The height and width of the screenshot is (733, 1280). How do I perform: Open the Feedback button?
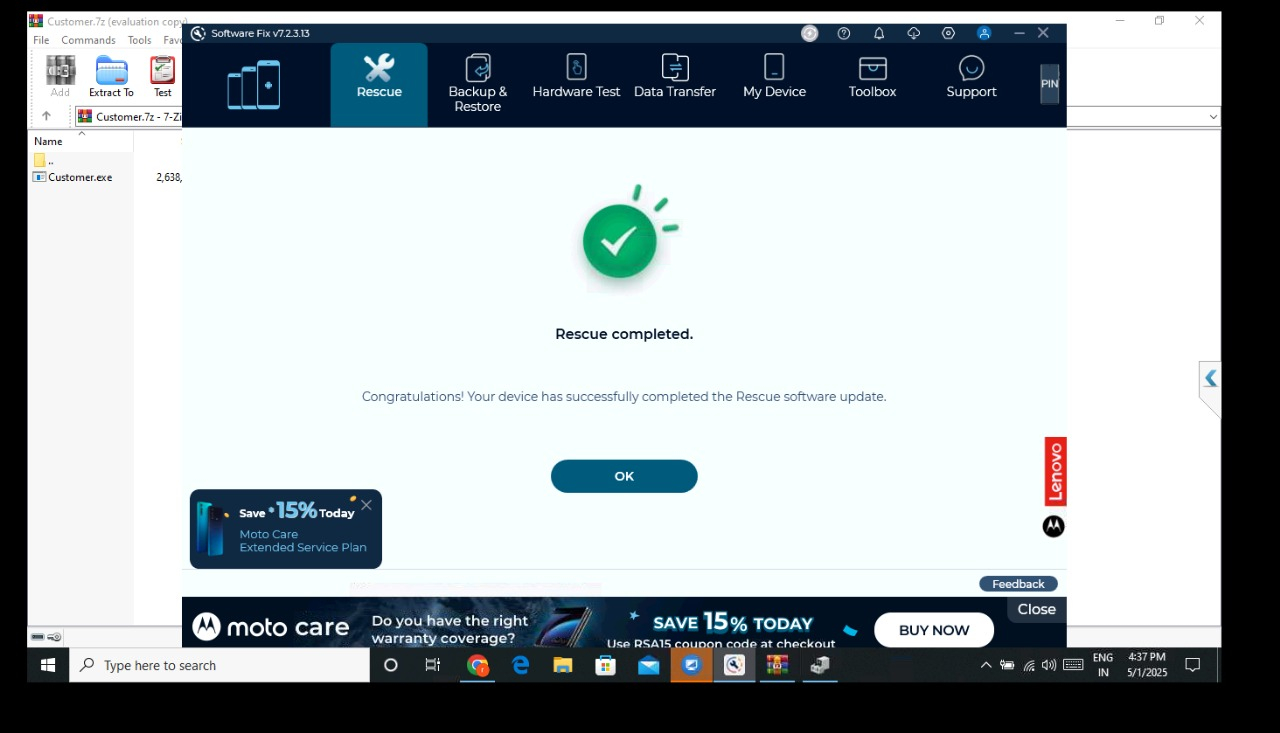[x=1018, y=584]
